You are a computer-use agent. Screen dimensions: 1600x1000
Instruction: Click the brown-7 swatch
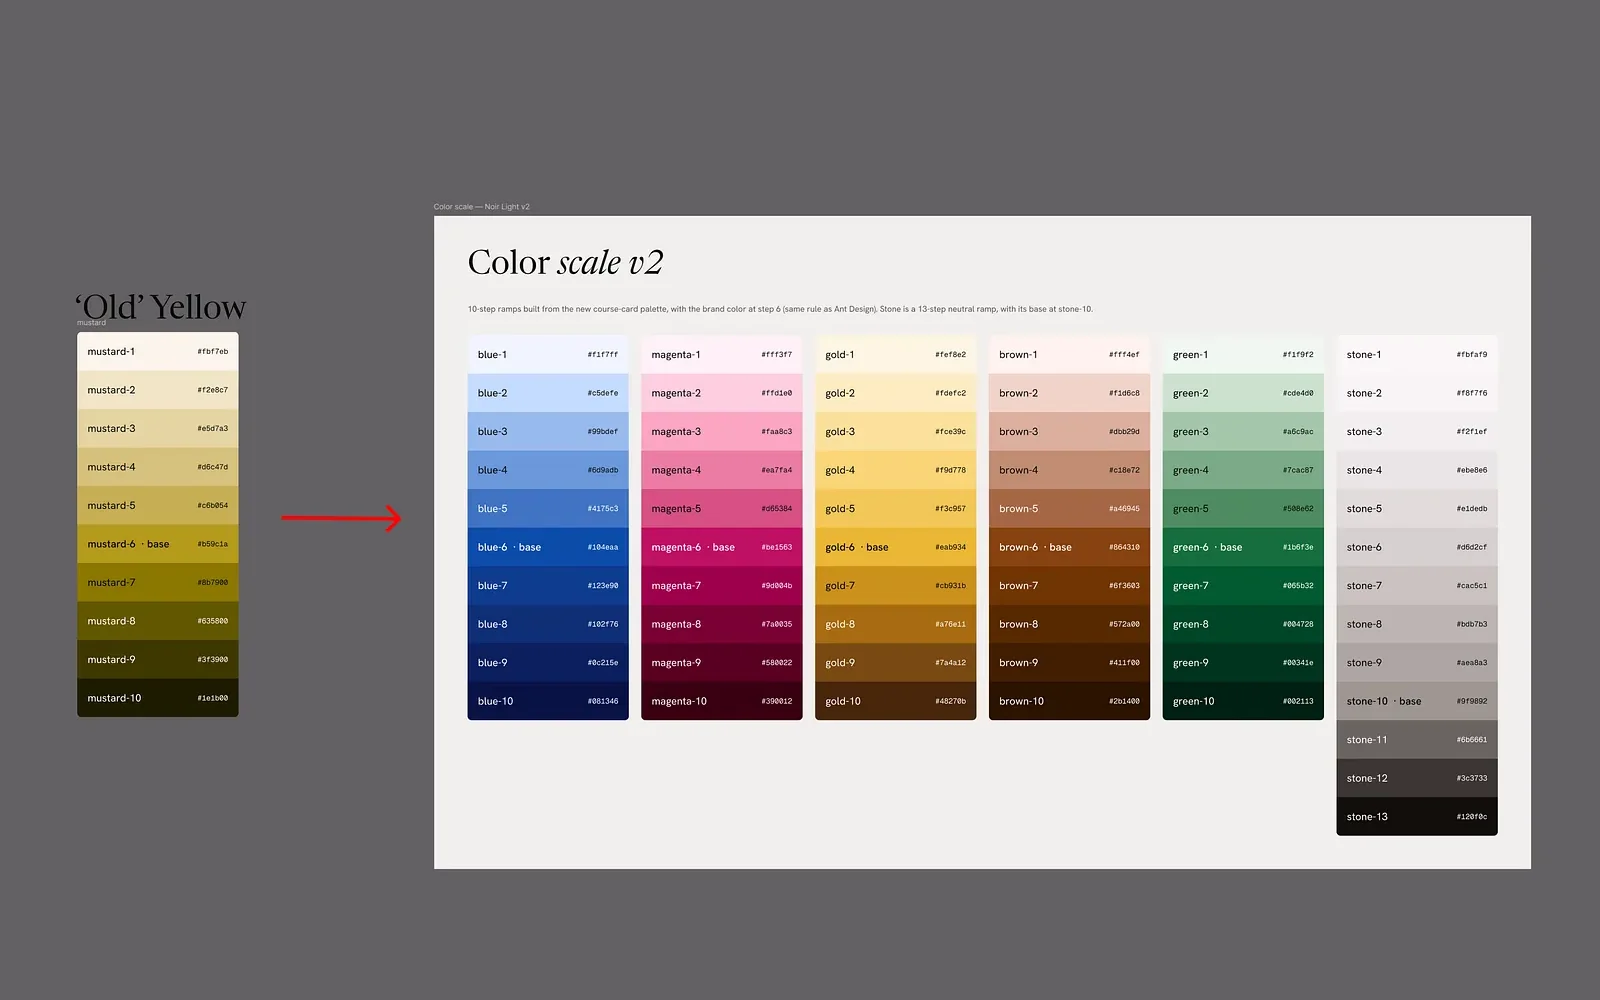(1069, 586)
